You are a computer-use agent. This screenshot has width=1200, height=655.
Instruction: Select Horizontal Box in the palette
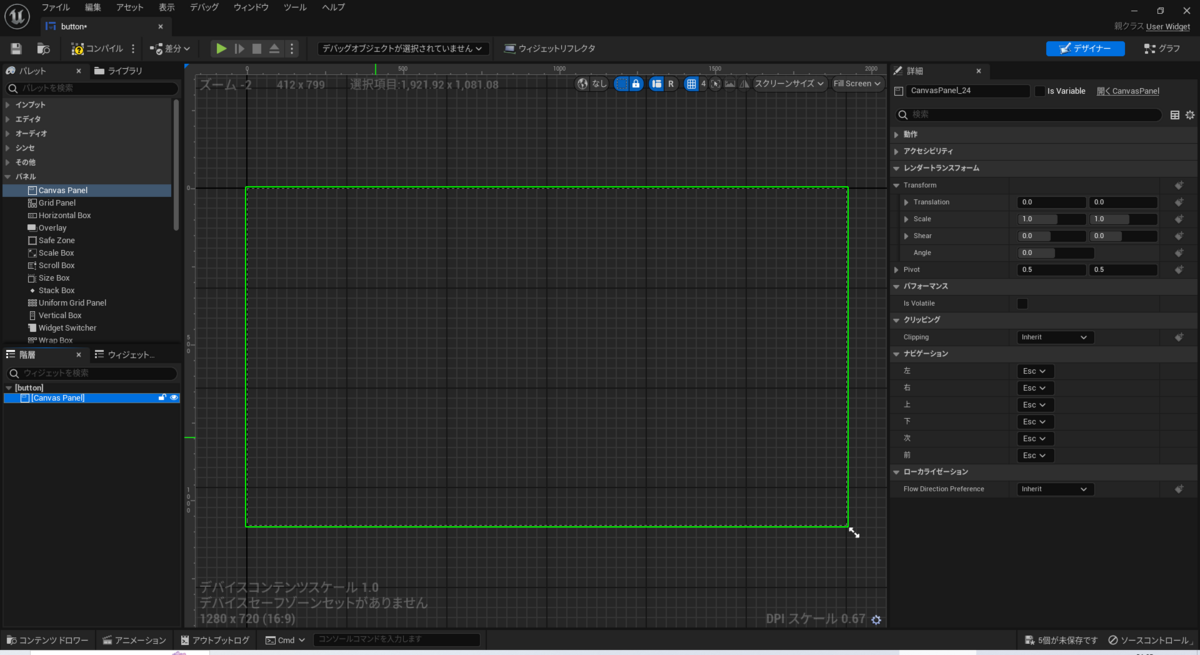coord(64,215)
